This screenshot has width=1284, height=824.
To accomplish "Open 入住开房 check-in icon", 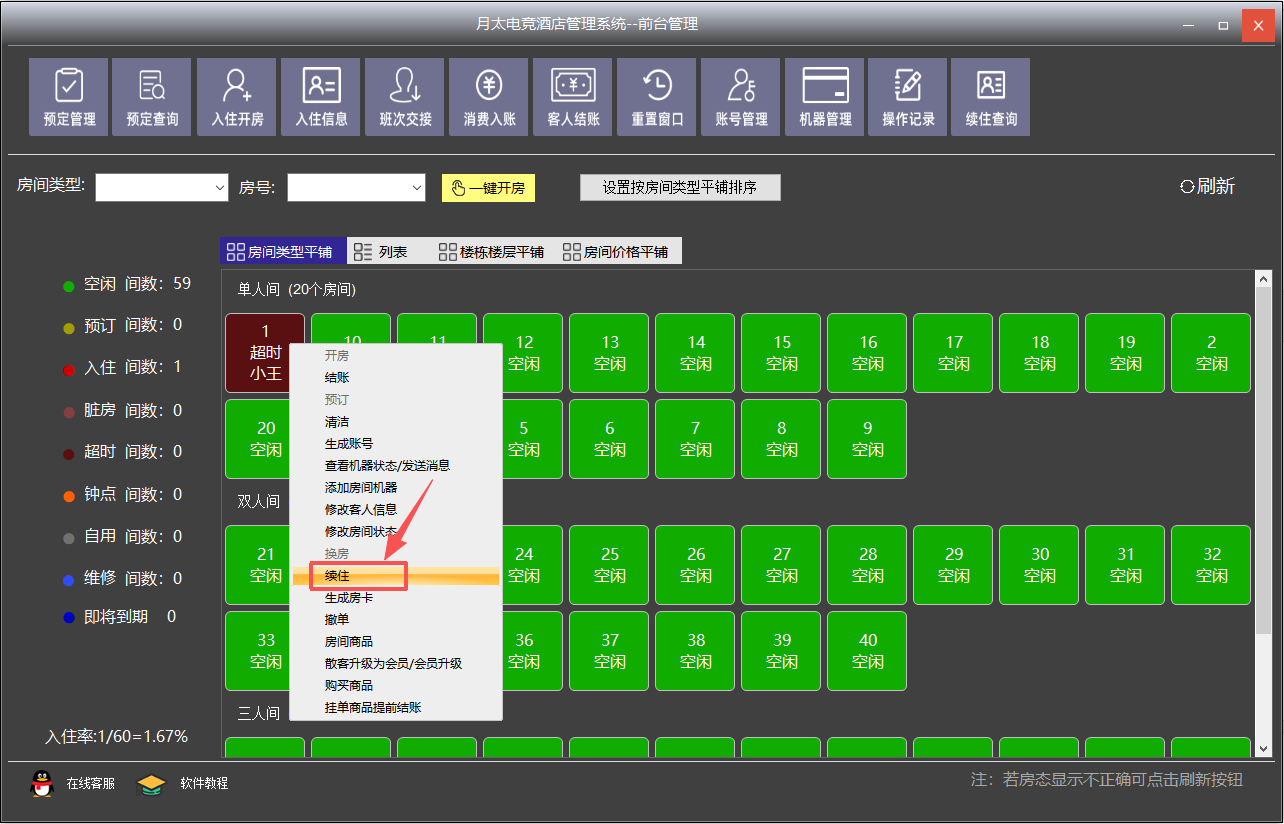I will pos(237,96).
